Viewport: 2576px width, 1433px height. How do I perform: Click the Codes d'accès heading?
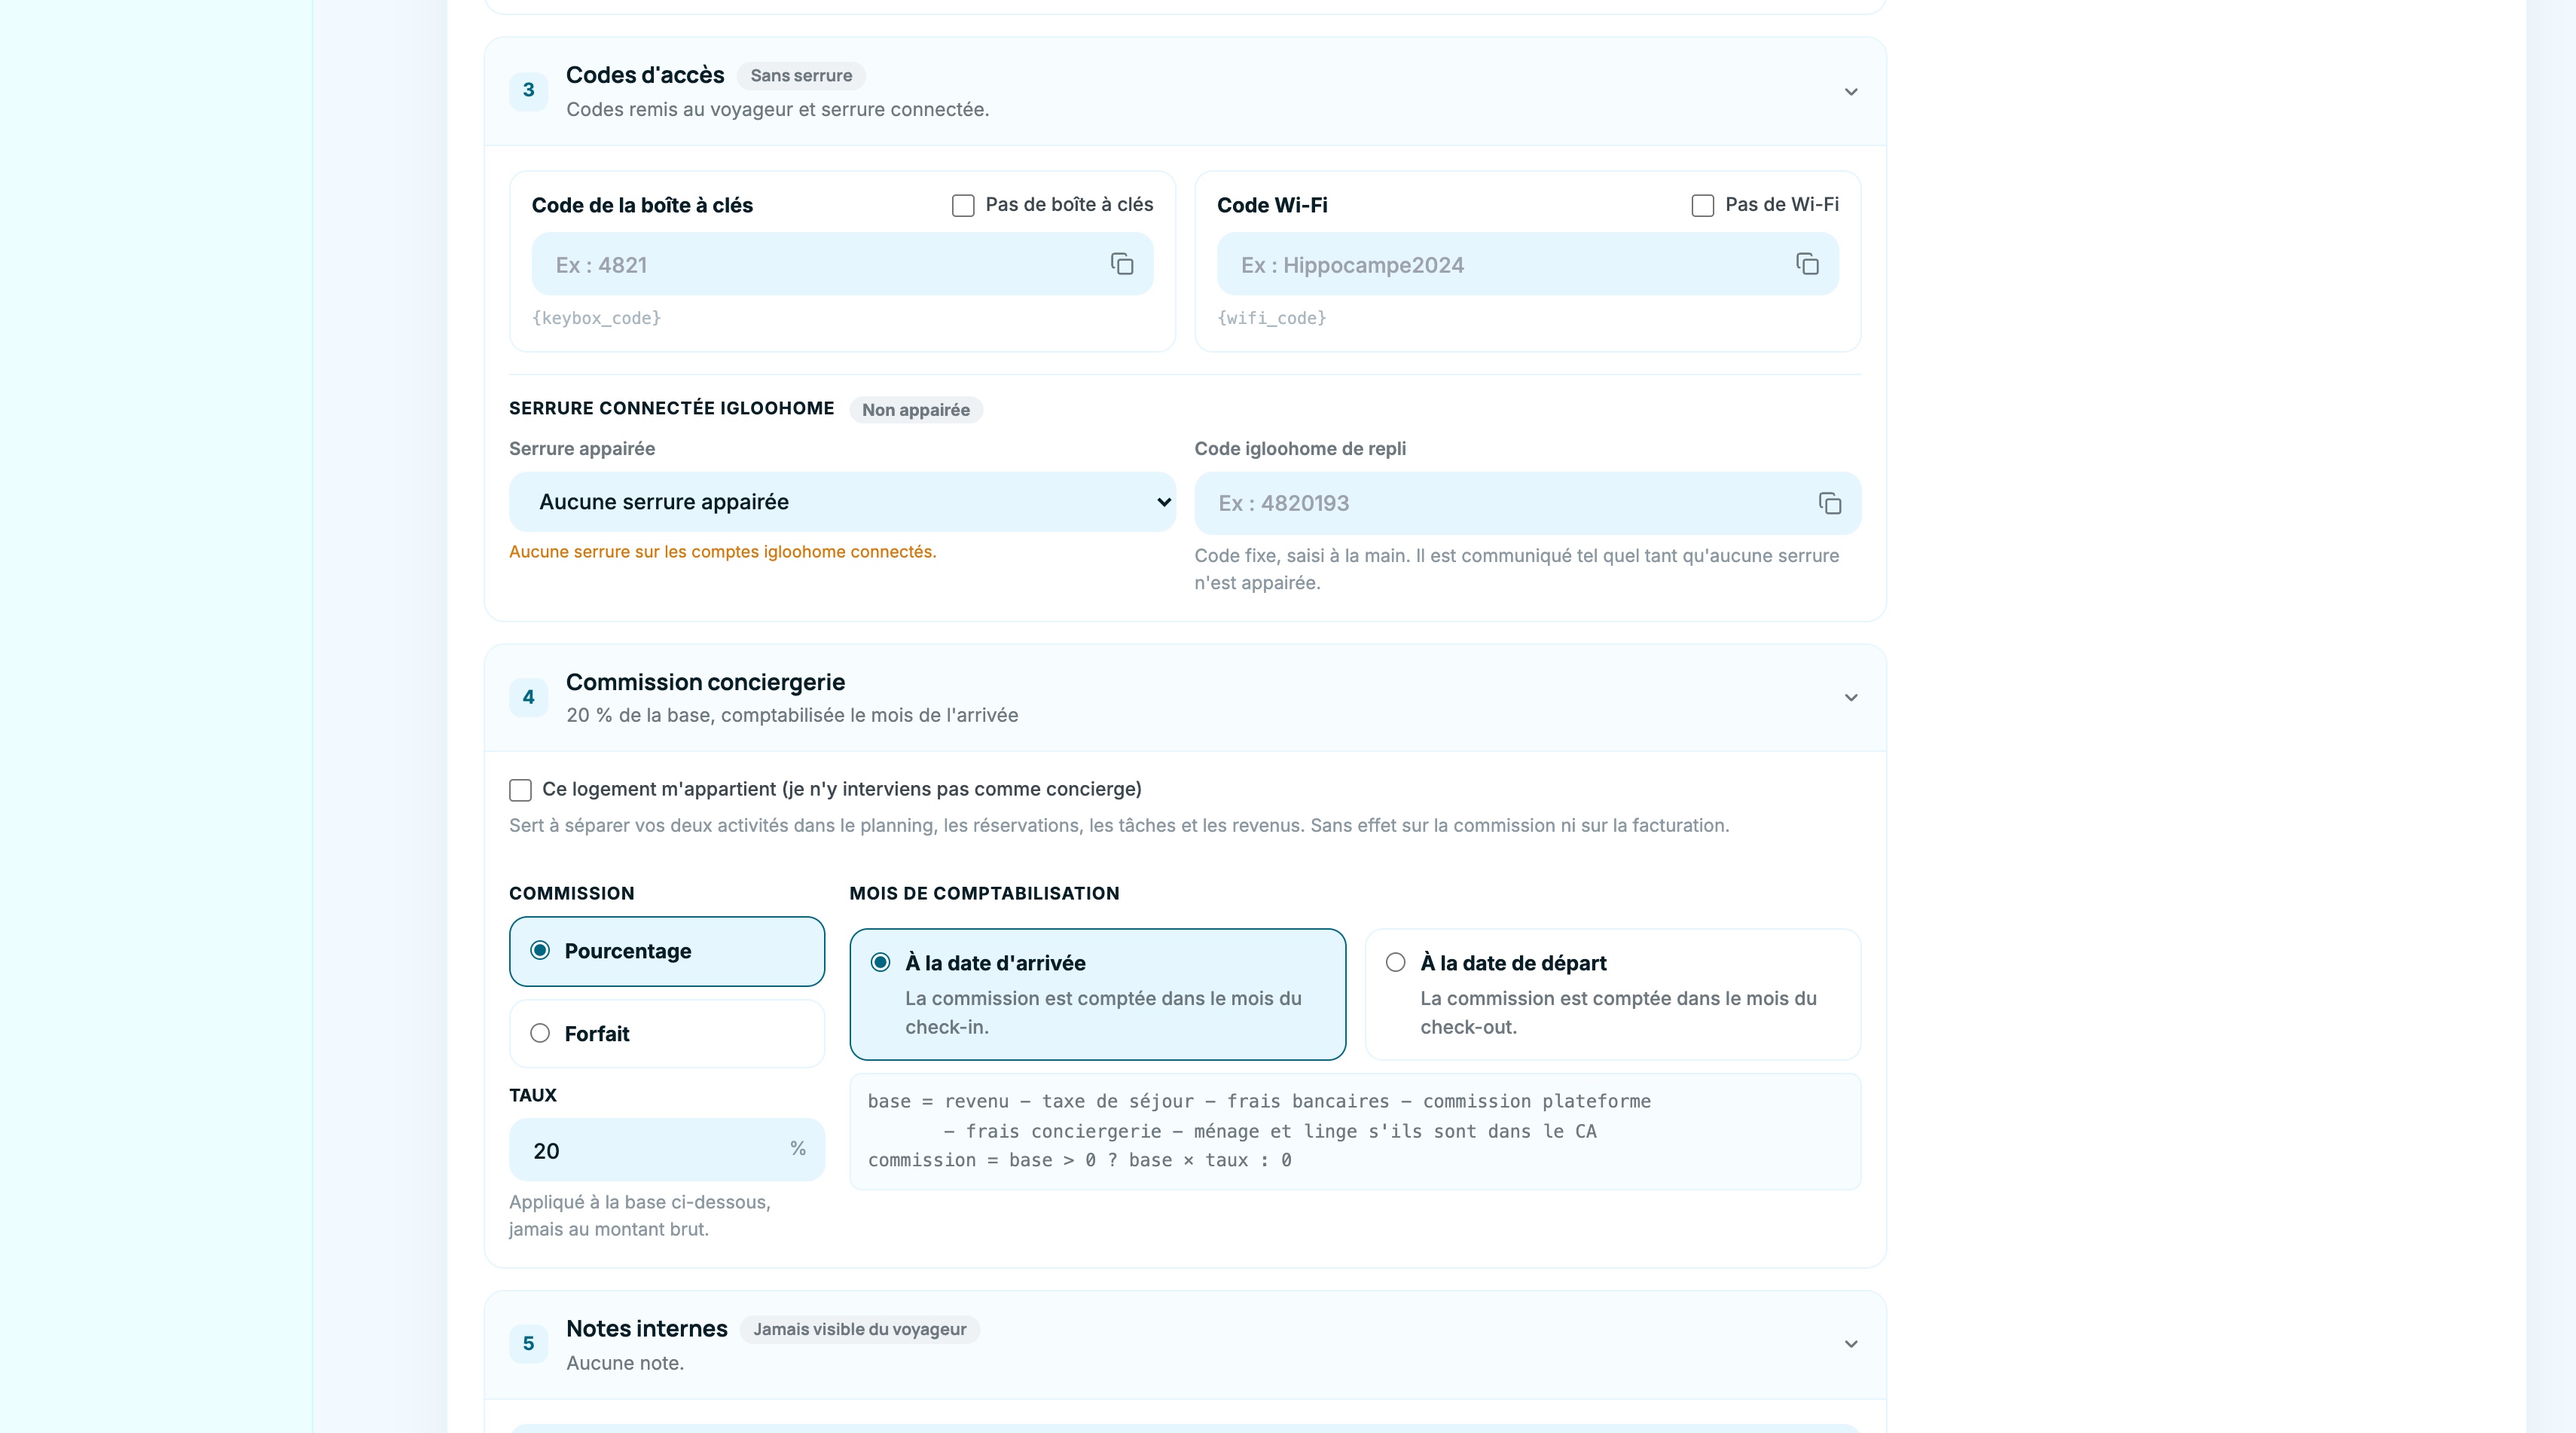click(x=645, y=75)
